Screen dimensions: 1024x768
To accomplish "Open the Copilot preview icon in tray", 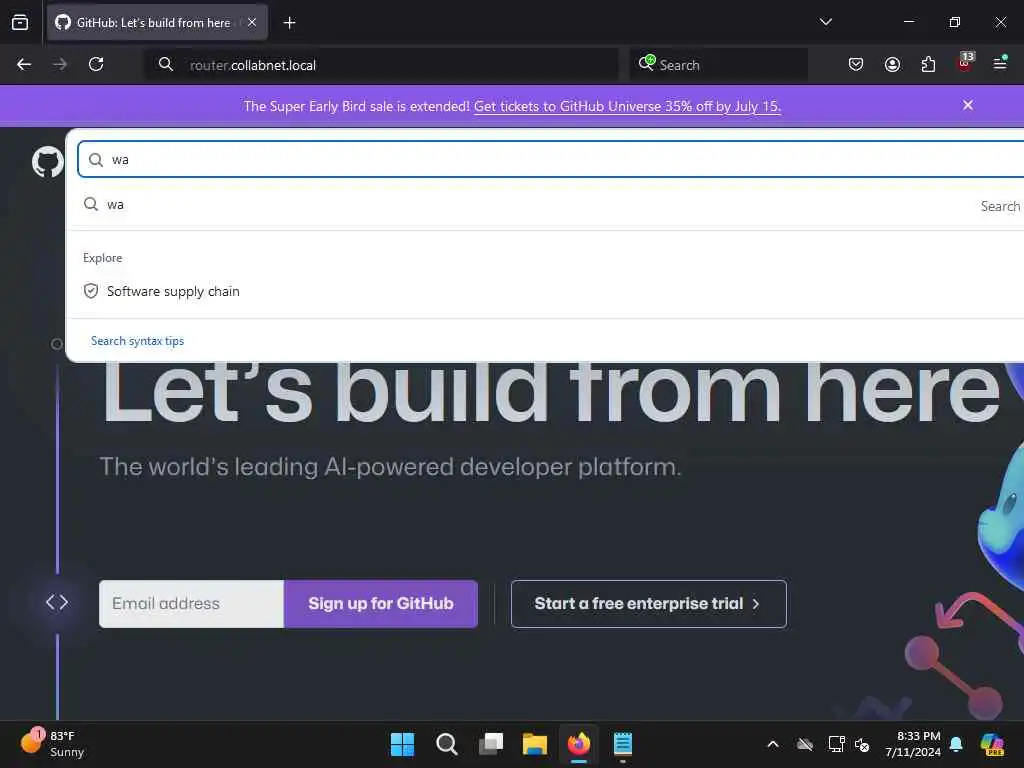I will click(x=992, y=744).
